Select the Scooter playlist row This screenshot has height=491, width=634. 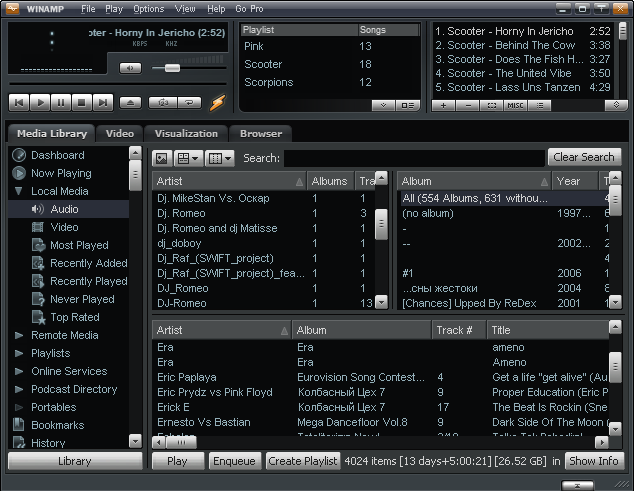(329, 64)
